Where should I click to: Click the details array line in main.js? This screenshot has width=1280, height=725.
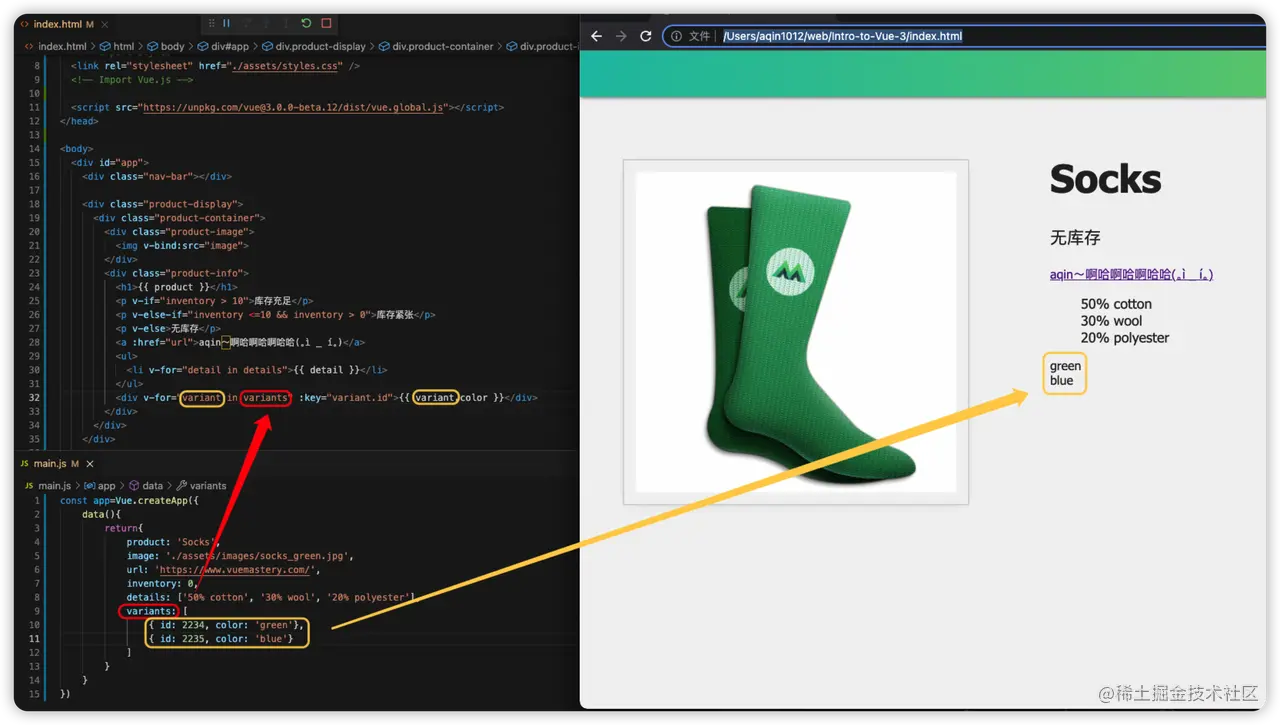click(x=270, y=597)
